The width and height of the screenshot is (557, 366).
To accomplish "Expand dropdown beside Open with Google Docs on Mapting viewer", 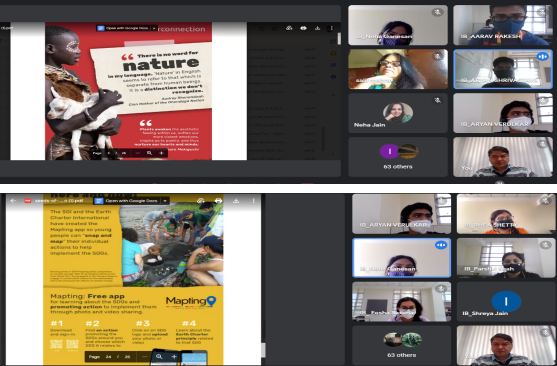I will (165, 201).
